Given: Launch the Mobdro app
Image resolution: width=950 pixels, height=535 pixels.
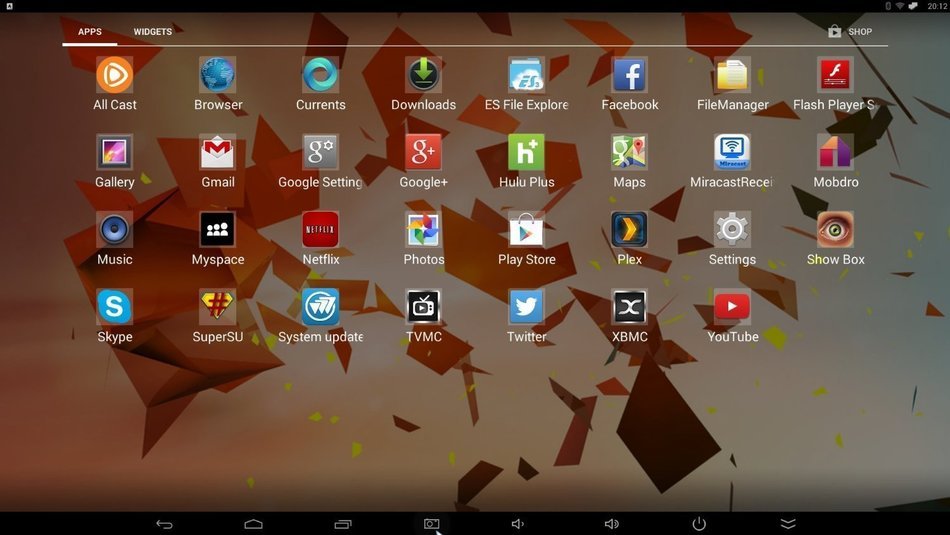Looking at the screenshot, I should tap(835, 151).
